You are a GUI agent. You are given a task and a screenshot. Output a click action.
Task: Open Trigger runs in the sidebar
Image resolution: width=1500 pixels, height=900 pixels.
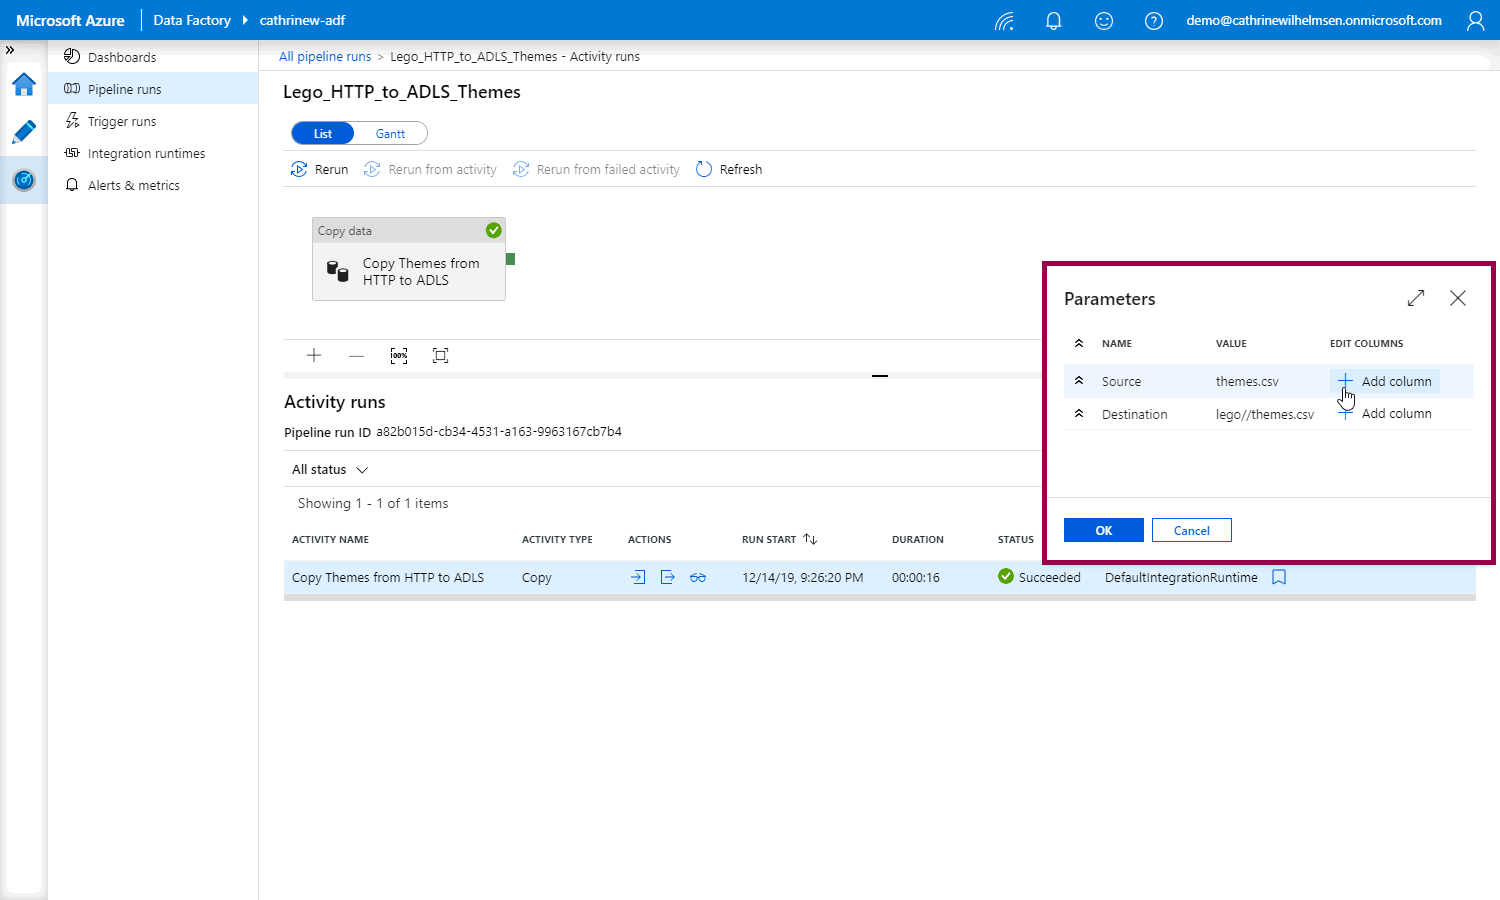click(x=122, y=122)
